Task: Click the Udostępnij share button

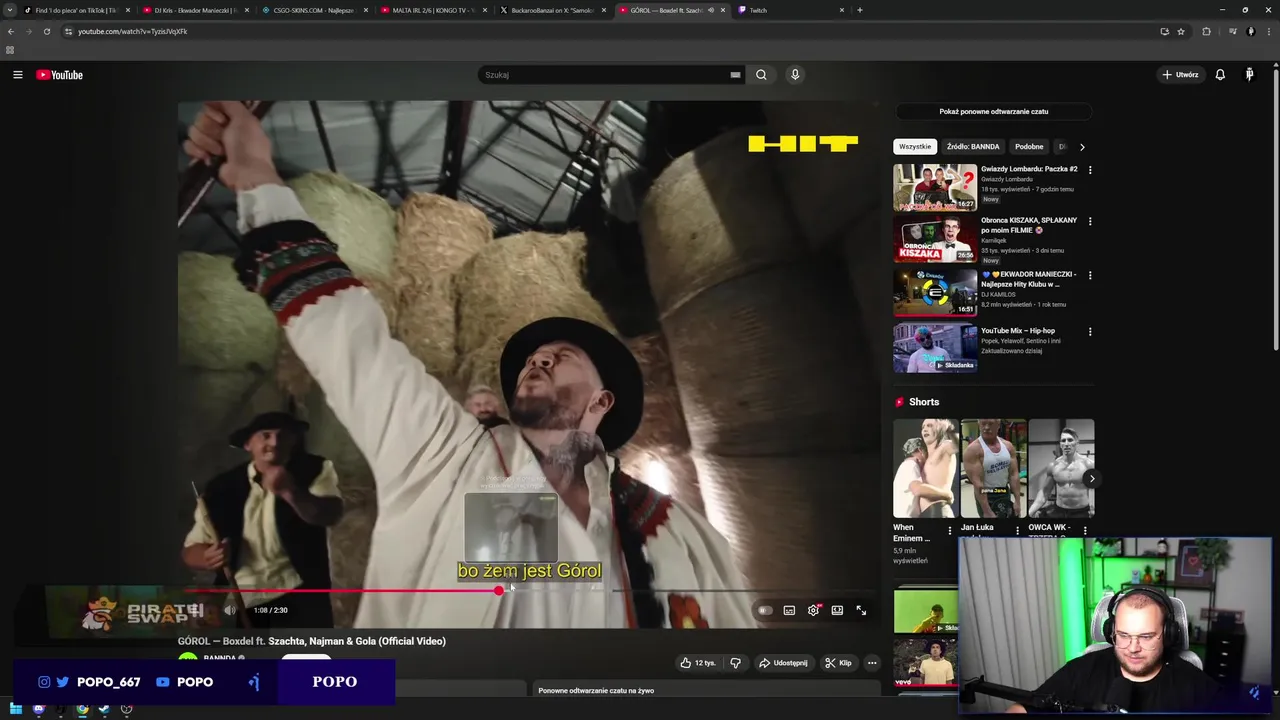Action: (783, 663)
